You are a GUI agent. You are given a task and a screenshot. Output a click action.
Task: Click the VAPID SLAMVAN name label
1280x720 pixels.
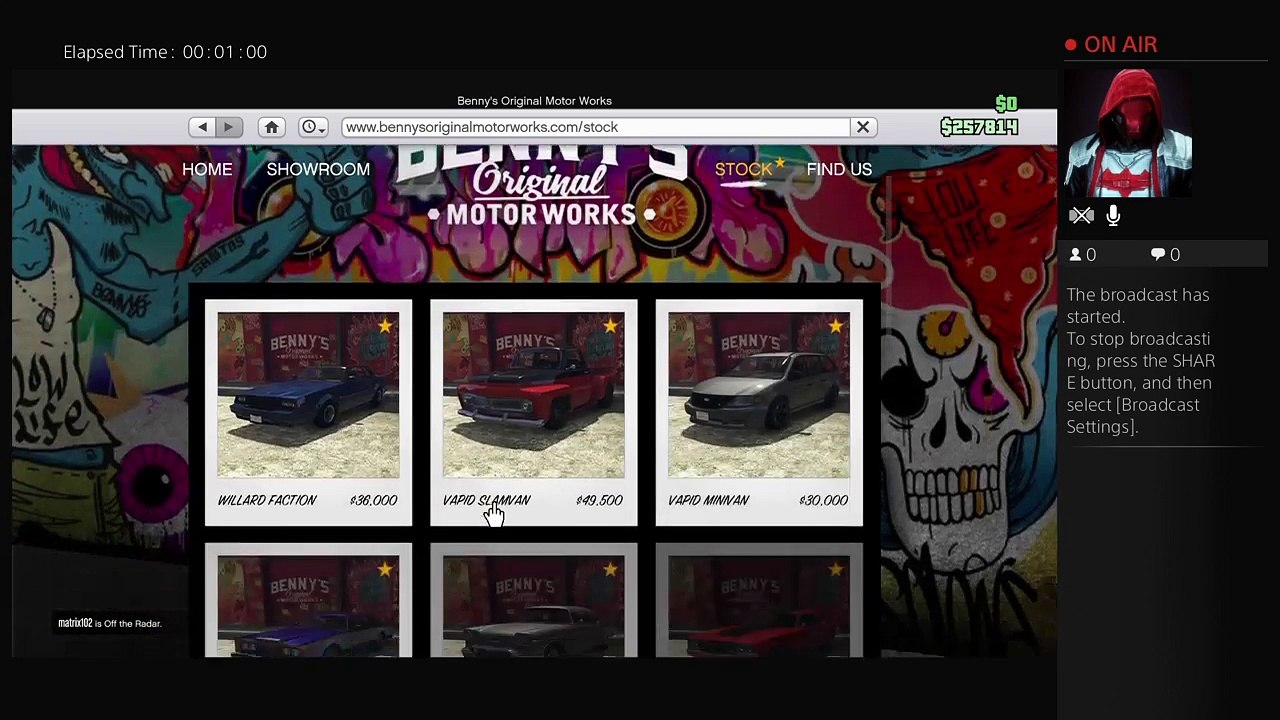point(486,500)
